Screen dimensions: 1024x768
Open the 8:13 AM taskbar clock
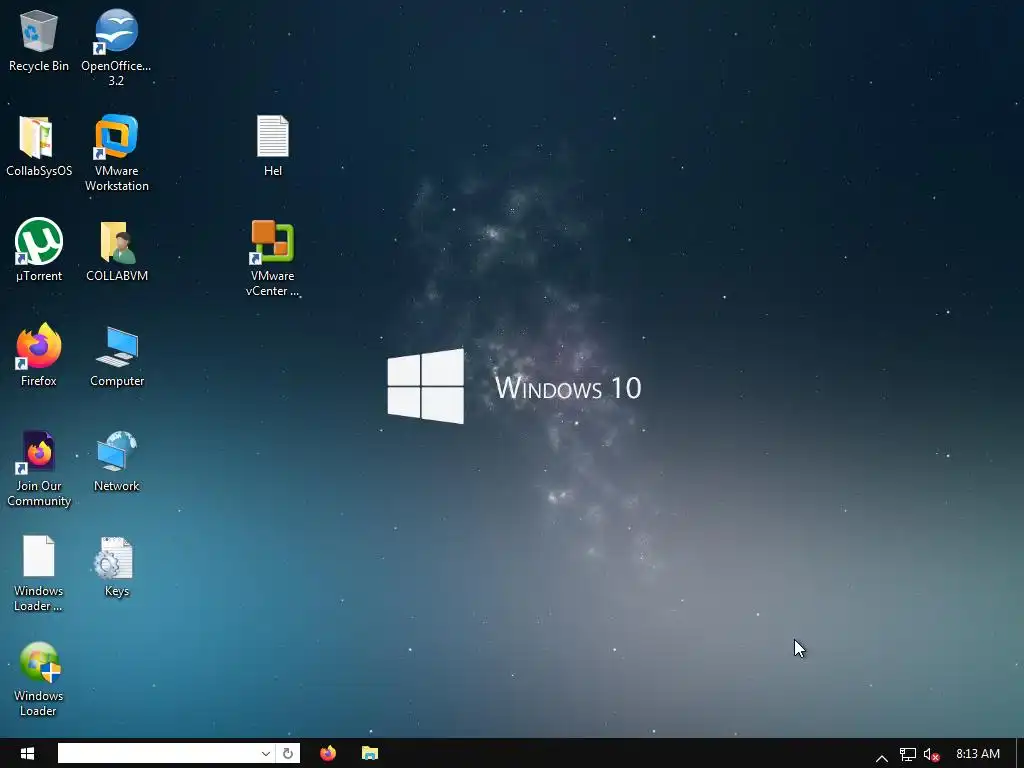coord(978,753)
